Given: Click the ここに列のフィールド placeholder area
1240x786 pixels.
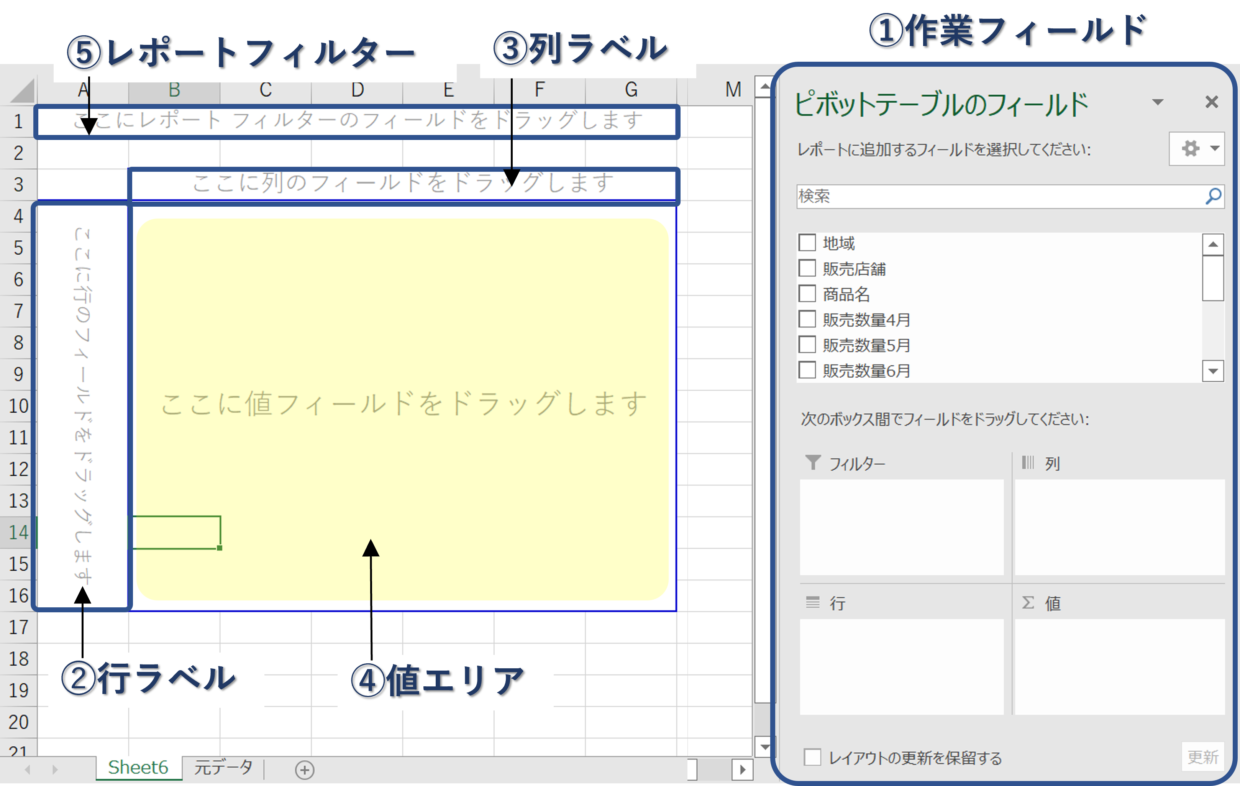Looking at the screenshot, I should [x=404, y=185].
